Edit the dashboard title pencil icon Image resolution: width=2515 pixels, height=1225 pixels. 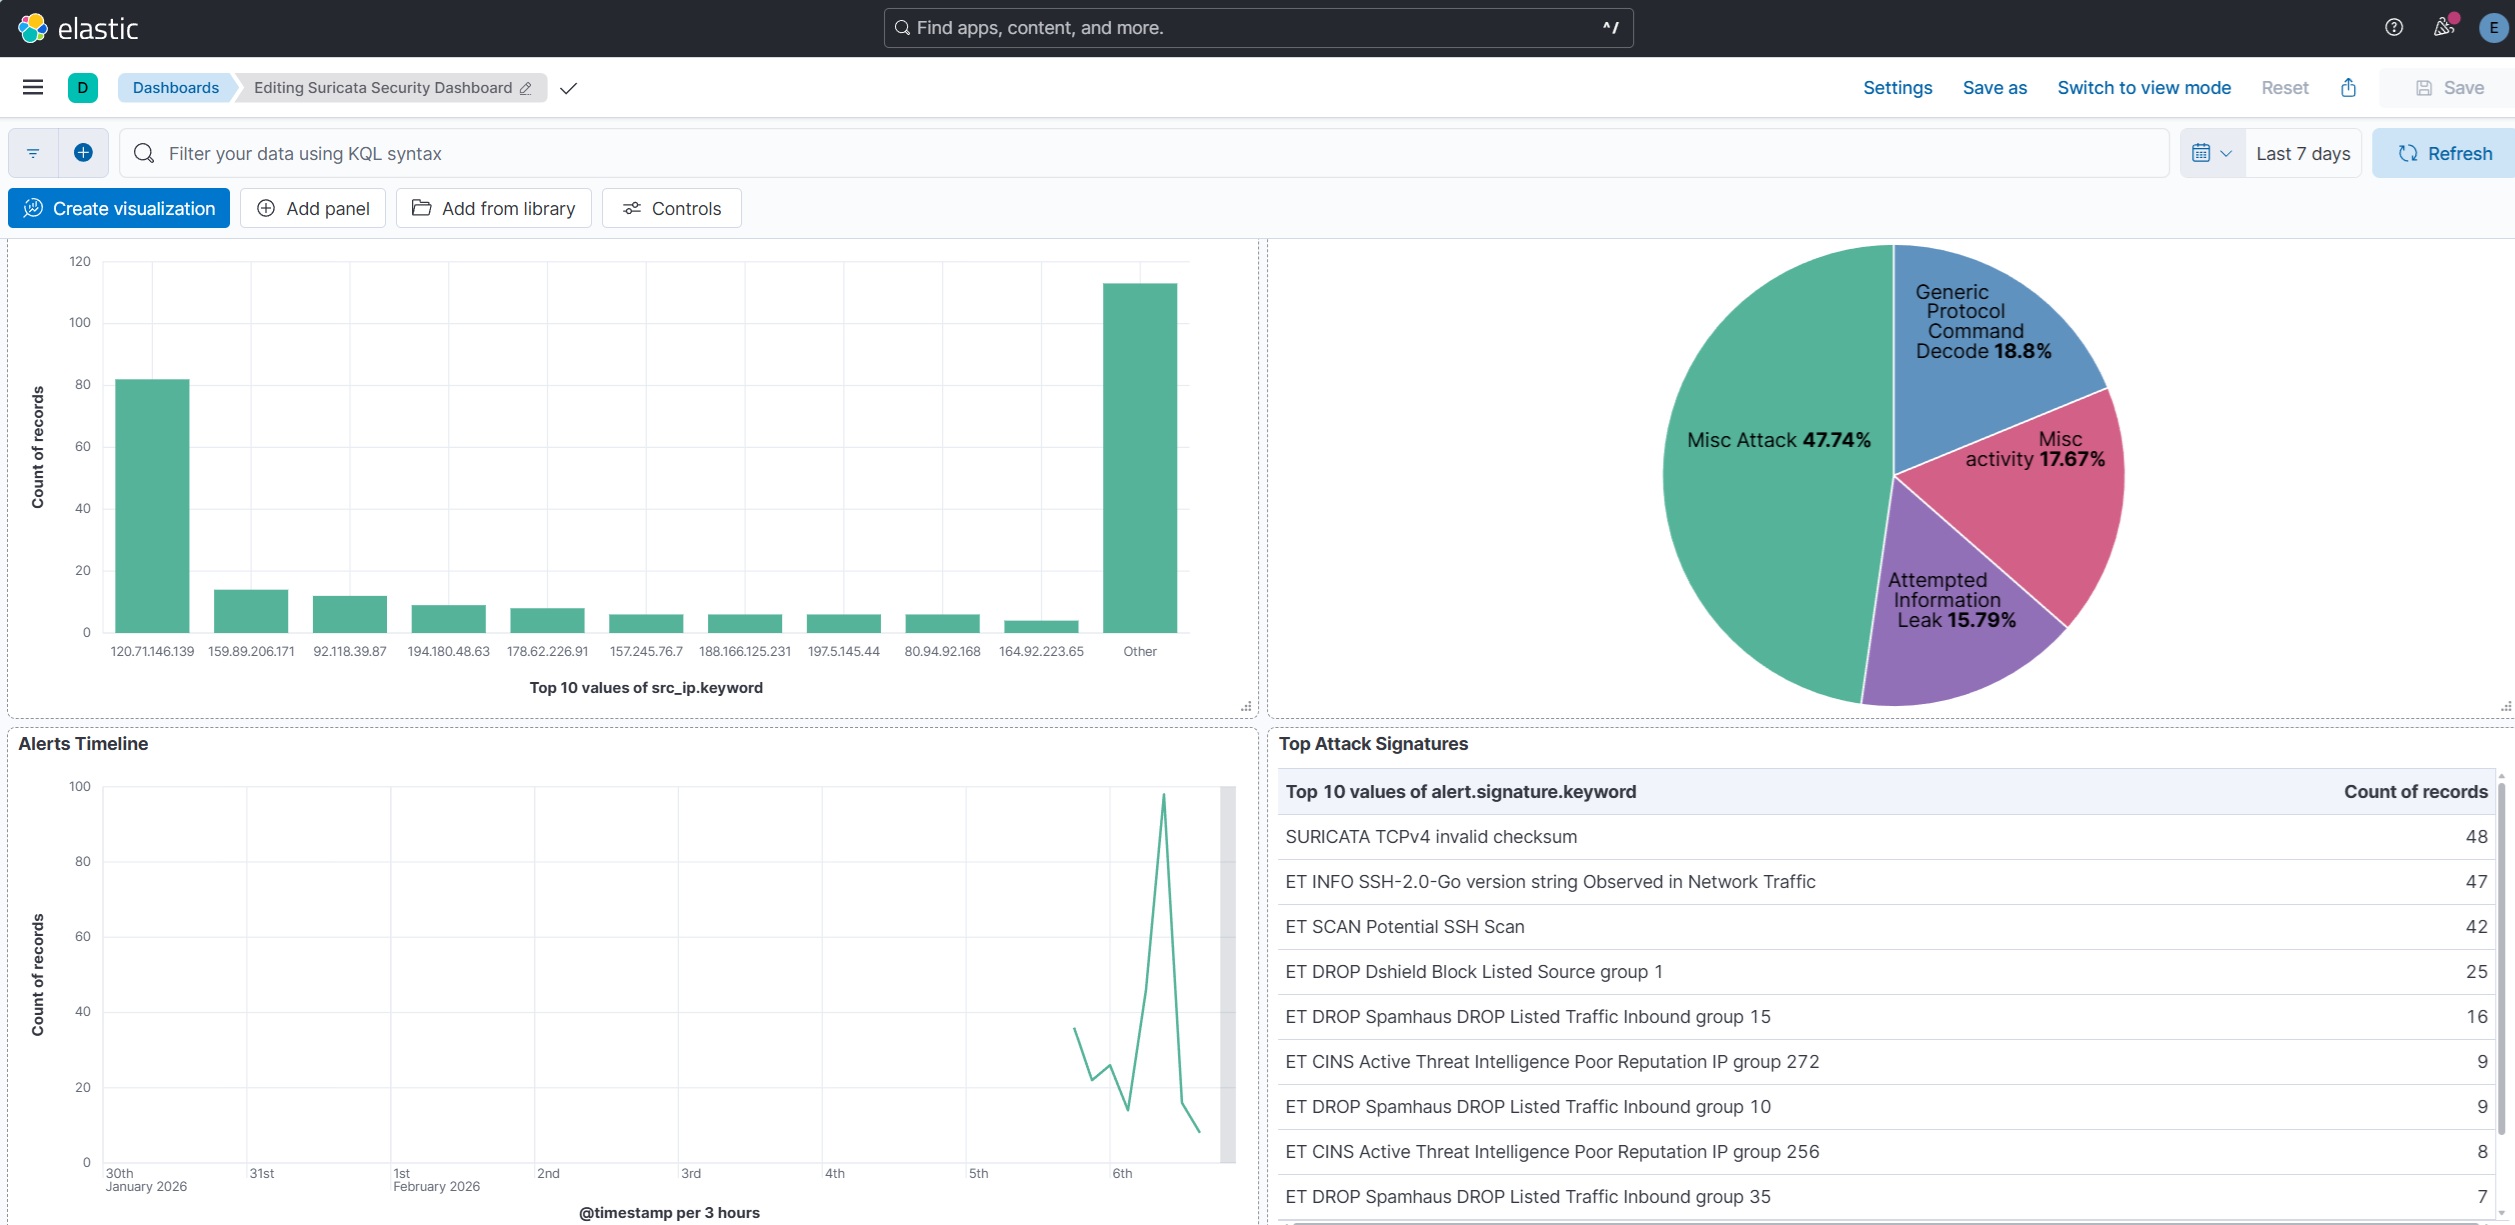pos(526,88)
